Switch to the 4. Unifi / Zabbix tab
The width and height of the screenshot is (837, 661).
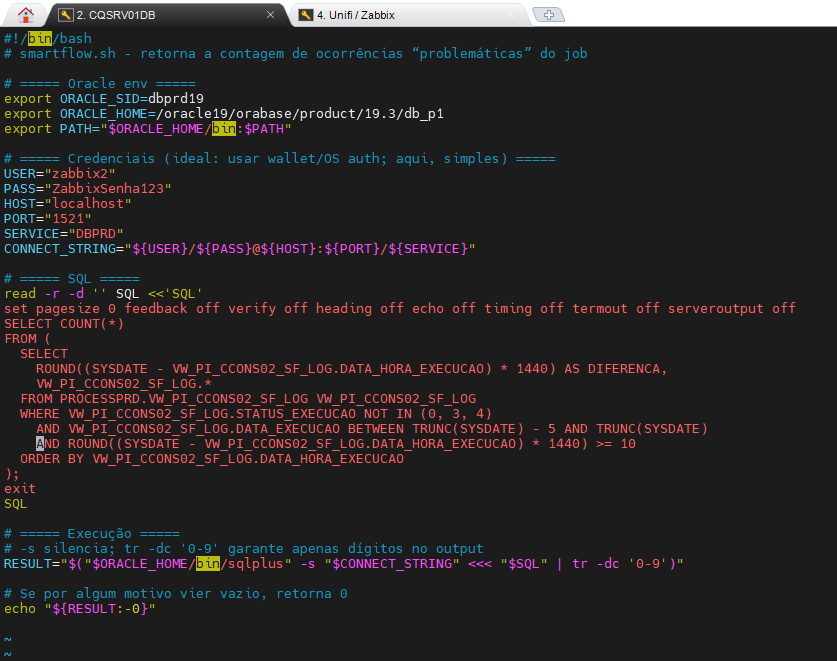[370, 15]
